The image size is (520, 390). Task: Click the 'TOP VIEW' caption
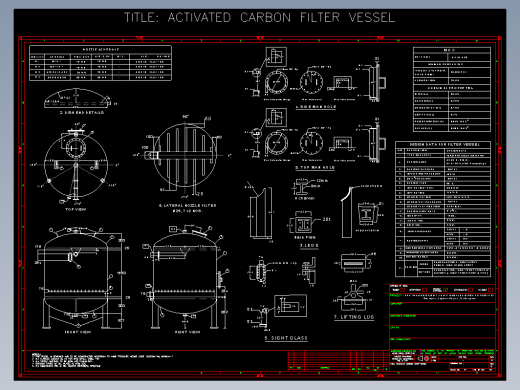pos(76,209)
